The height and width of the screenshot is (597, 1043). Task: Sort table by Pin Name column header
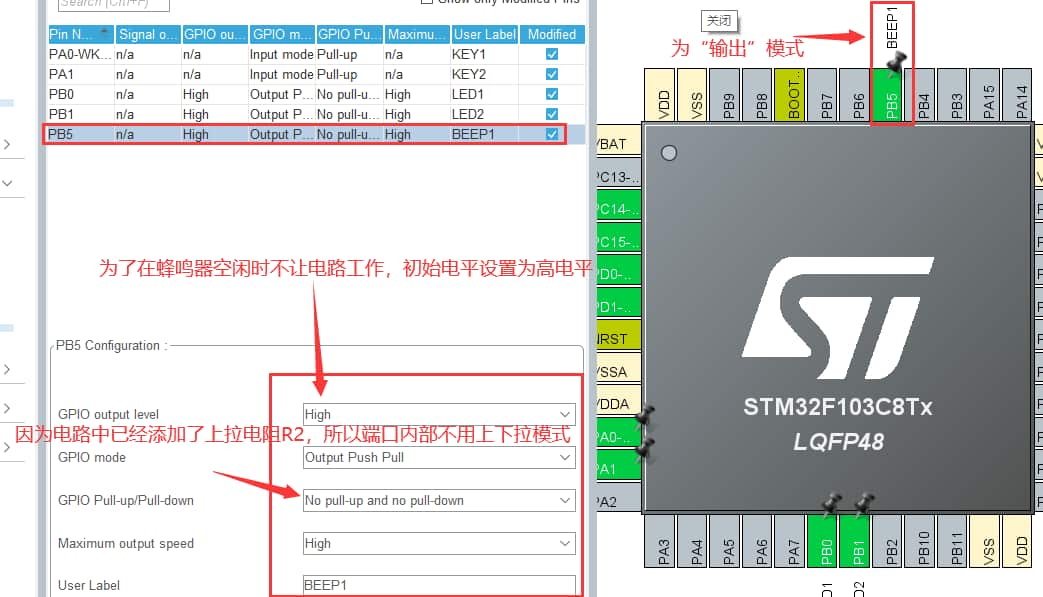[x=79, y=34]
